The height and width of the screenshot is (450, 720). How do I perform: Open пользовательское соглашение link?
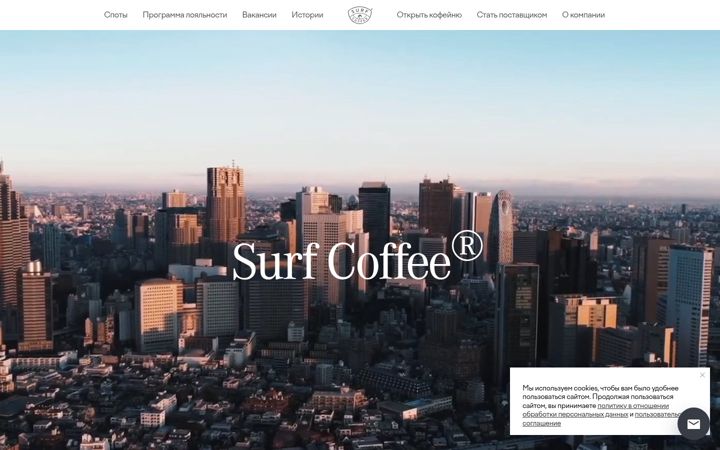pyautogui.click(x=602, y=419)
